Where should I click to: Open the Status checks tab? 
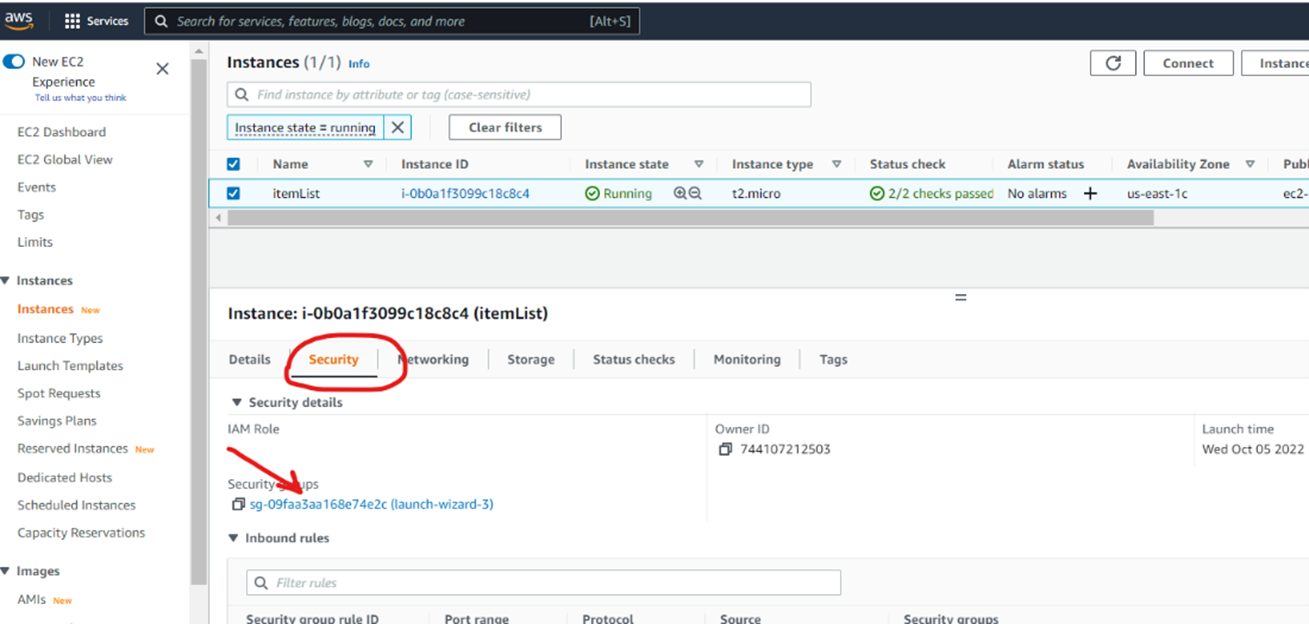pos(634,360)
